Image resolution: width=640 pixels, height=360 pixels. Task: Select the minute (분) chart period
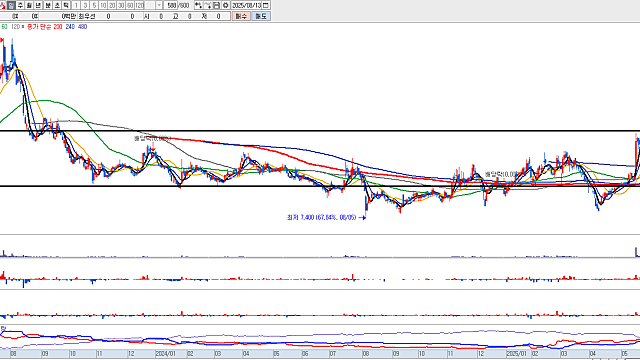tap(48, 5)
